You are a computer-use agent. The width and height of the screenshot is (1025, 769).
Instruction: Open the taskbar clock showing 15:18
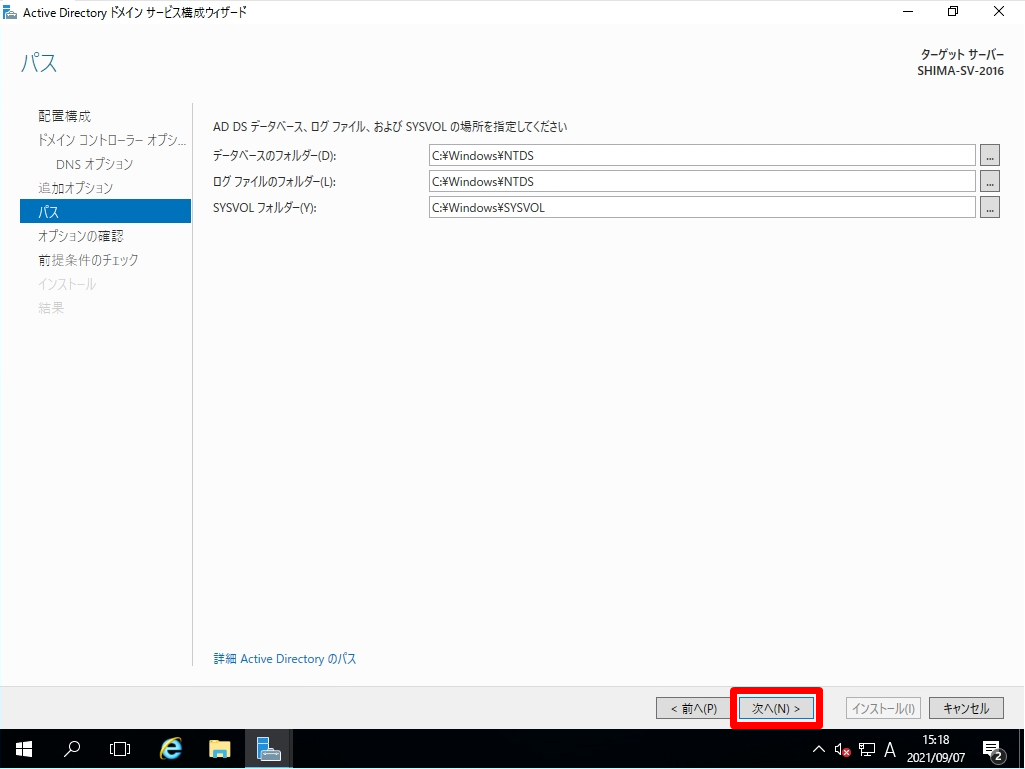pyautogui.click(x=936, y=749)
